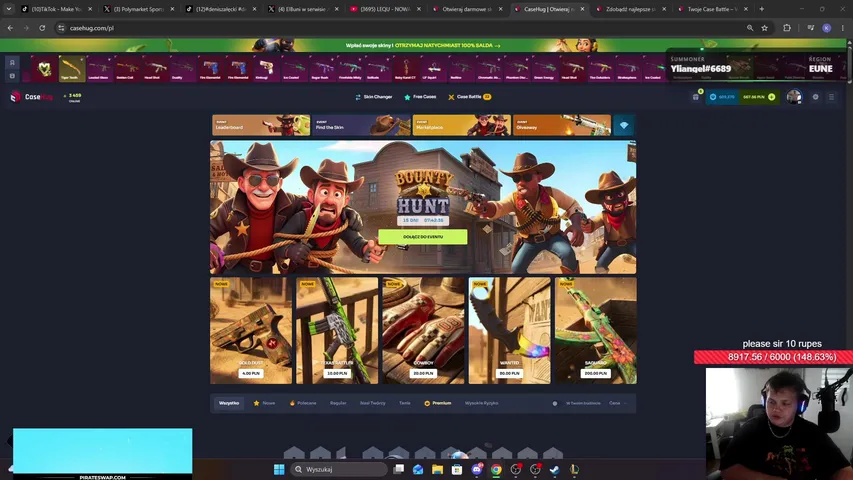
Task: Open a new browser tab with plus icon
Action: pos(762,9)
